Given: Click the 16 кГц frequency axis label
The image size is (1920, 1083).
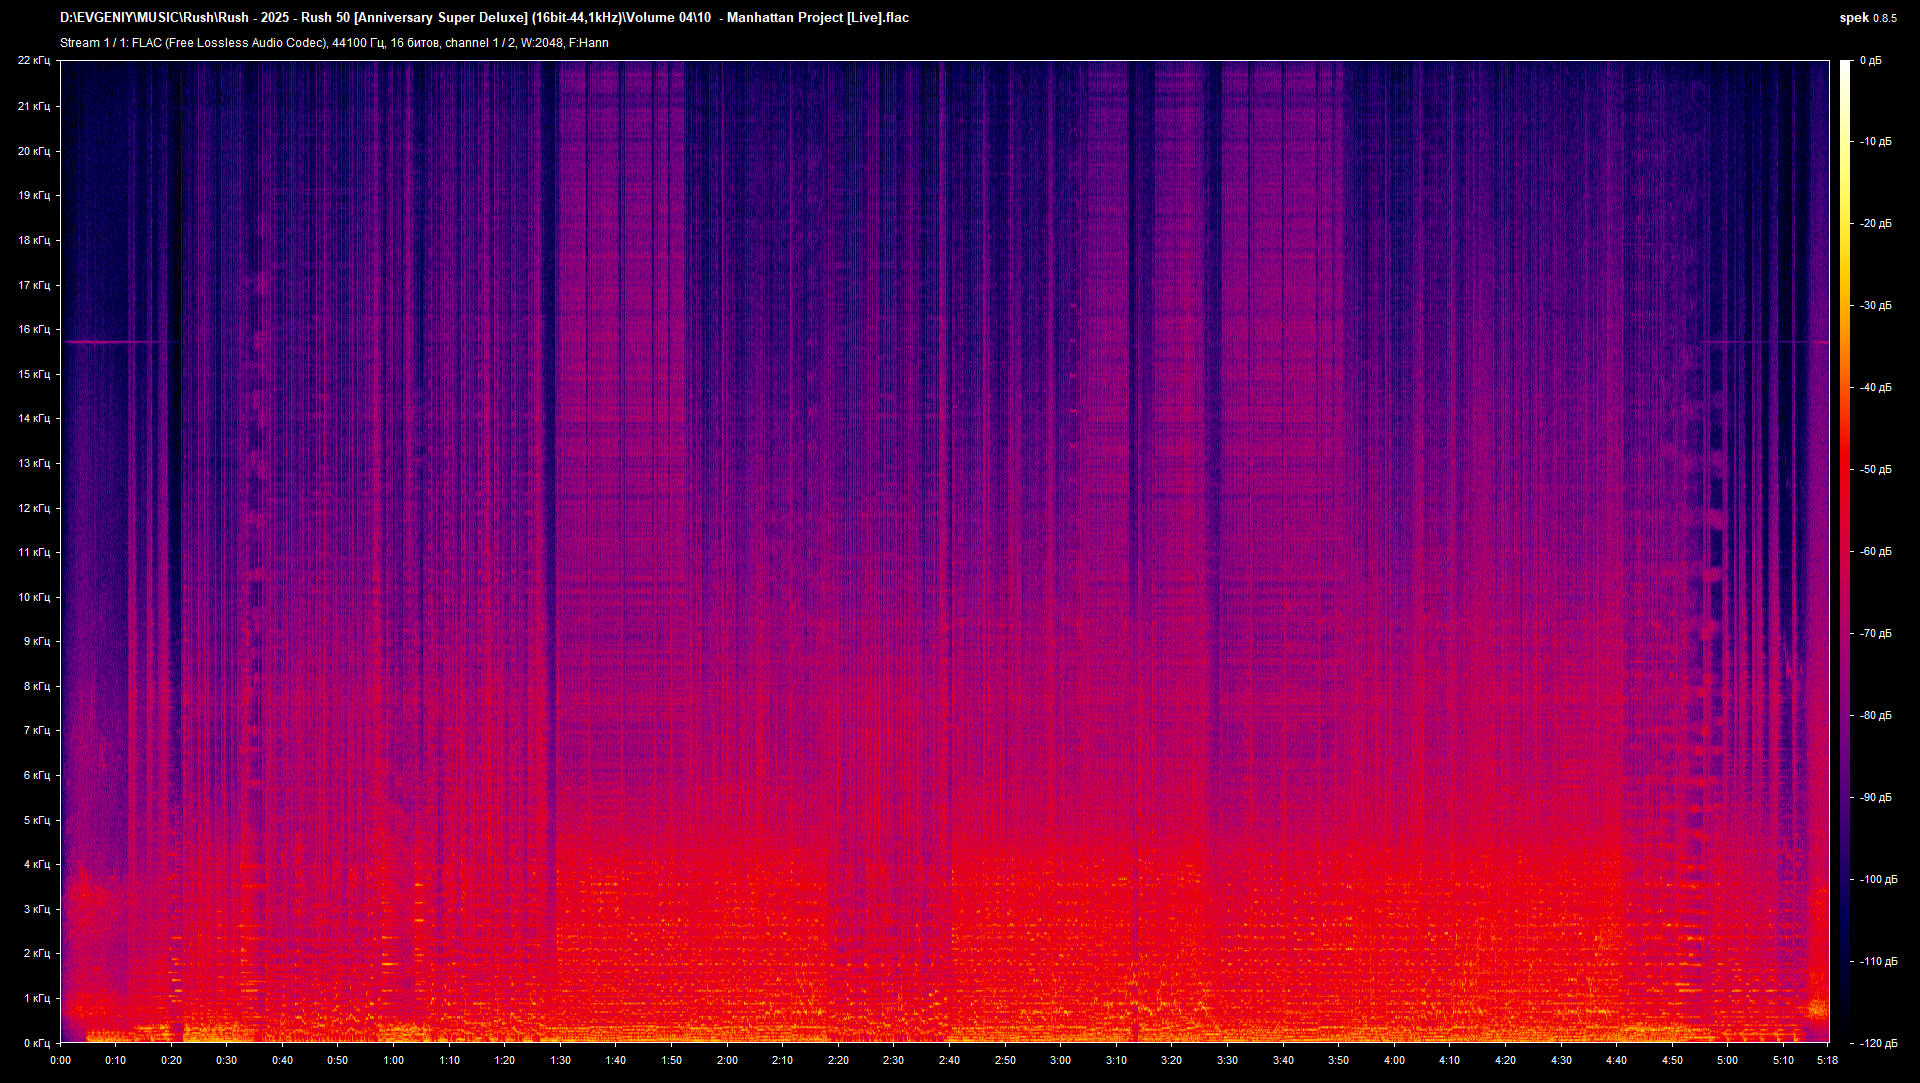Looking at the screenshot, I should [34, 329].
